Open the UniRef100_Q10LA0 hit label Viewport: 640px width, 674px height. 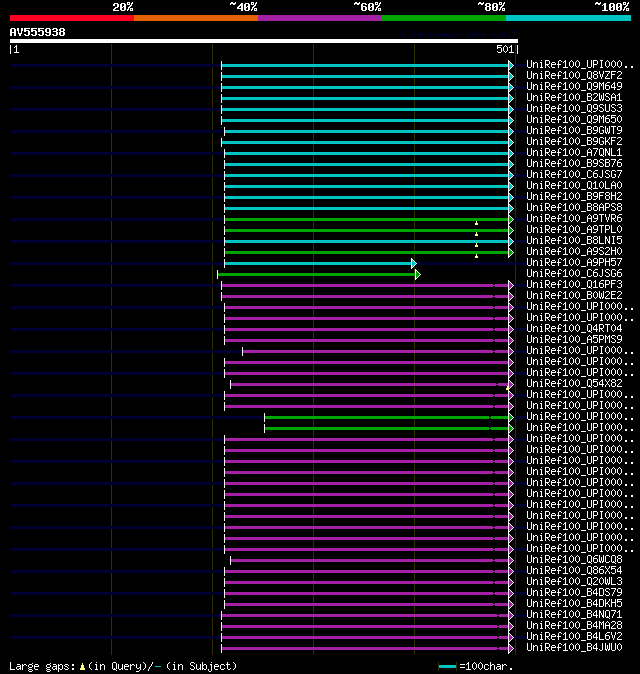pos(574,185)
